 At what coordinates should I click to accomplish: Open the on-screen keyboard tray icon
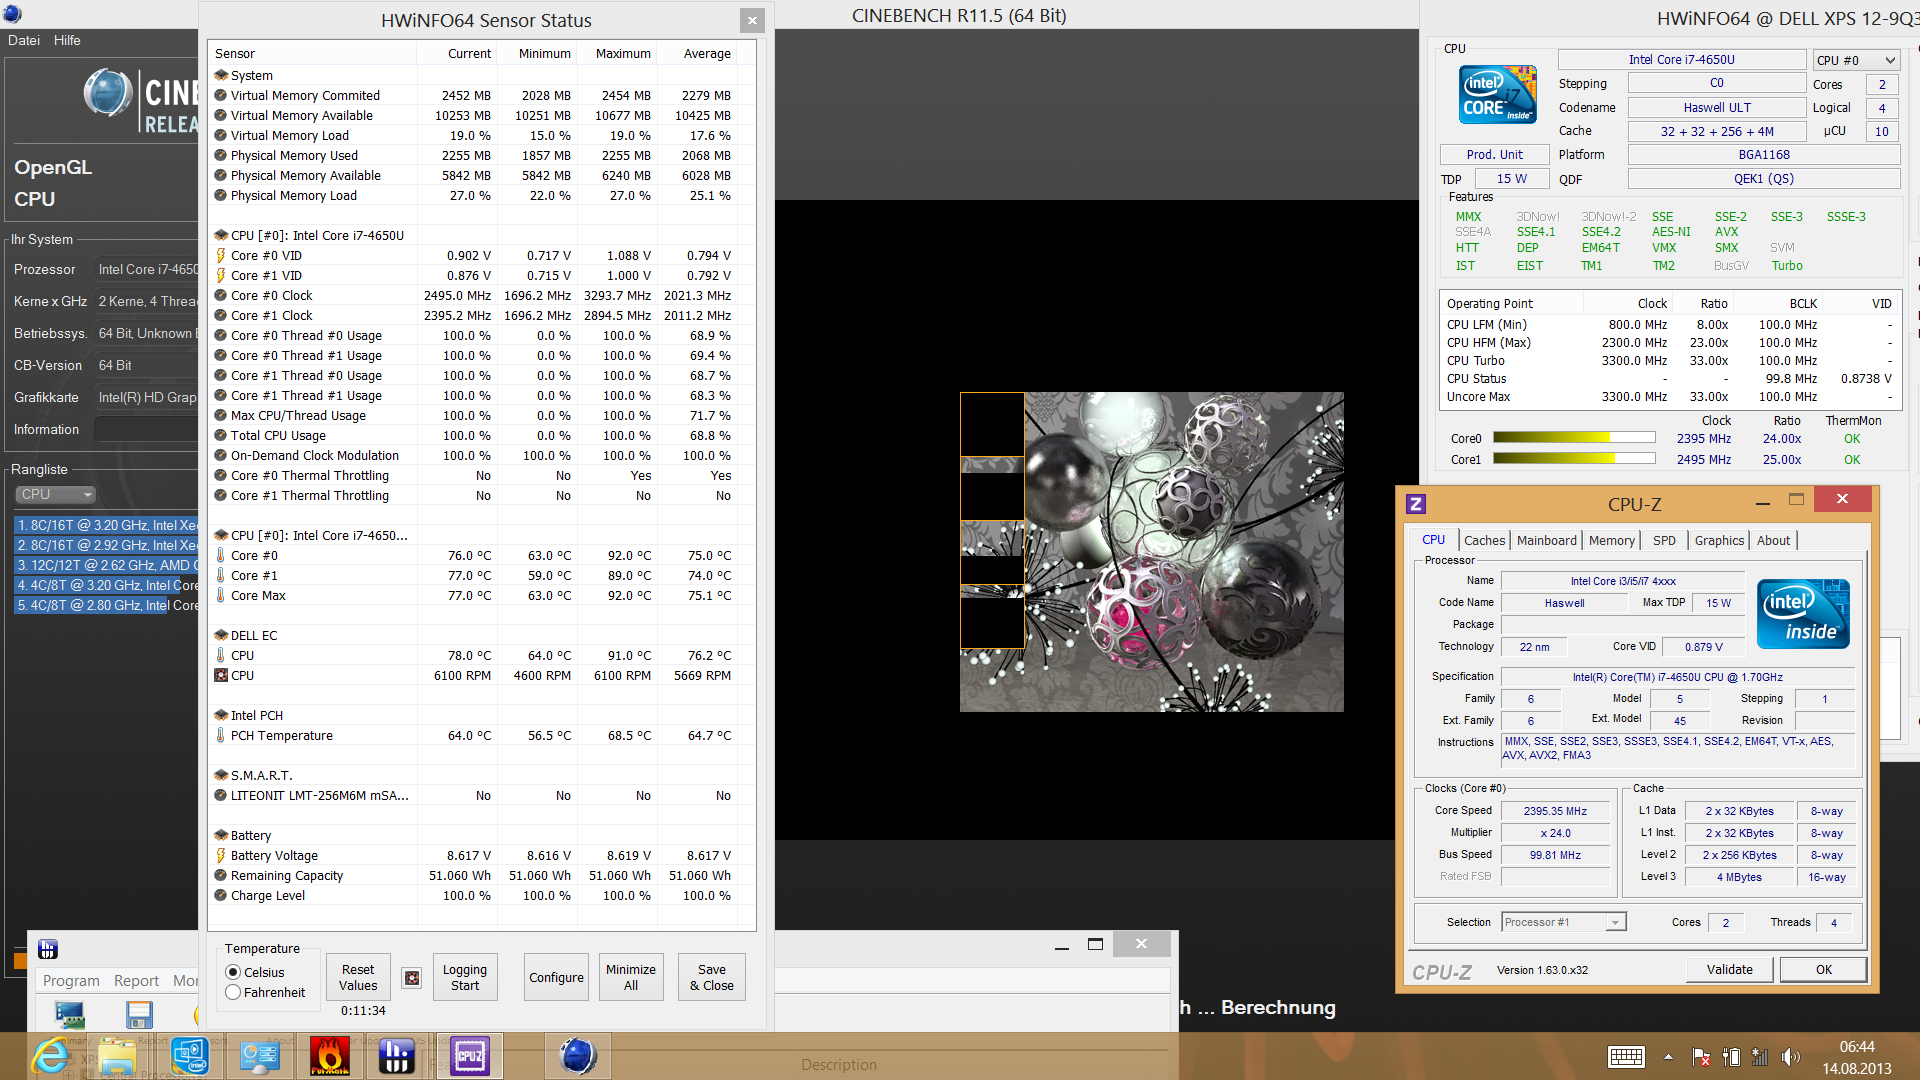tap(1626, 1057)
